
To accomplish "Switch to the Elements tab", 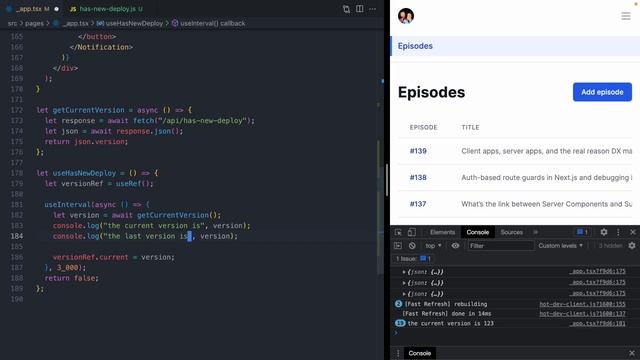I will click(442, 232).
